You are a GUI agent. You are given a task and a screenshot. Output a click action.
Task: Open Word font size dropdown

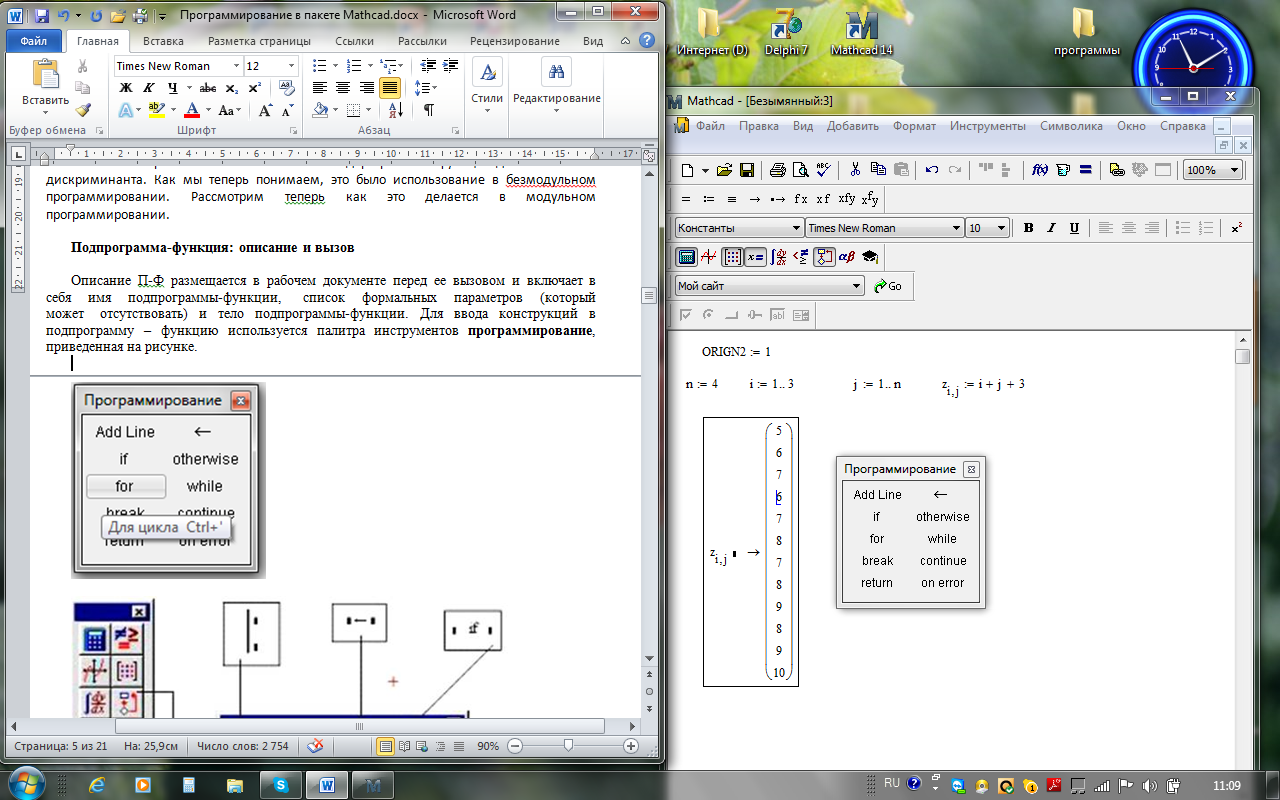point(291,66)
